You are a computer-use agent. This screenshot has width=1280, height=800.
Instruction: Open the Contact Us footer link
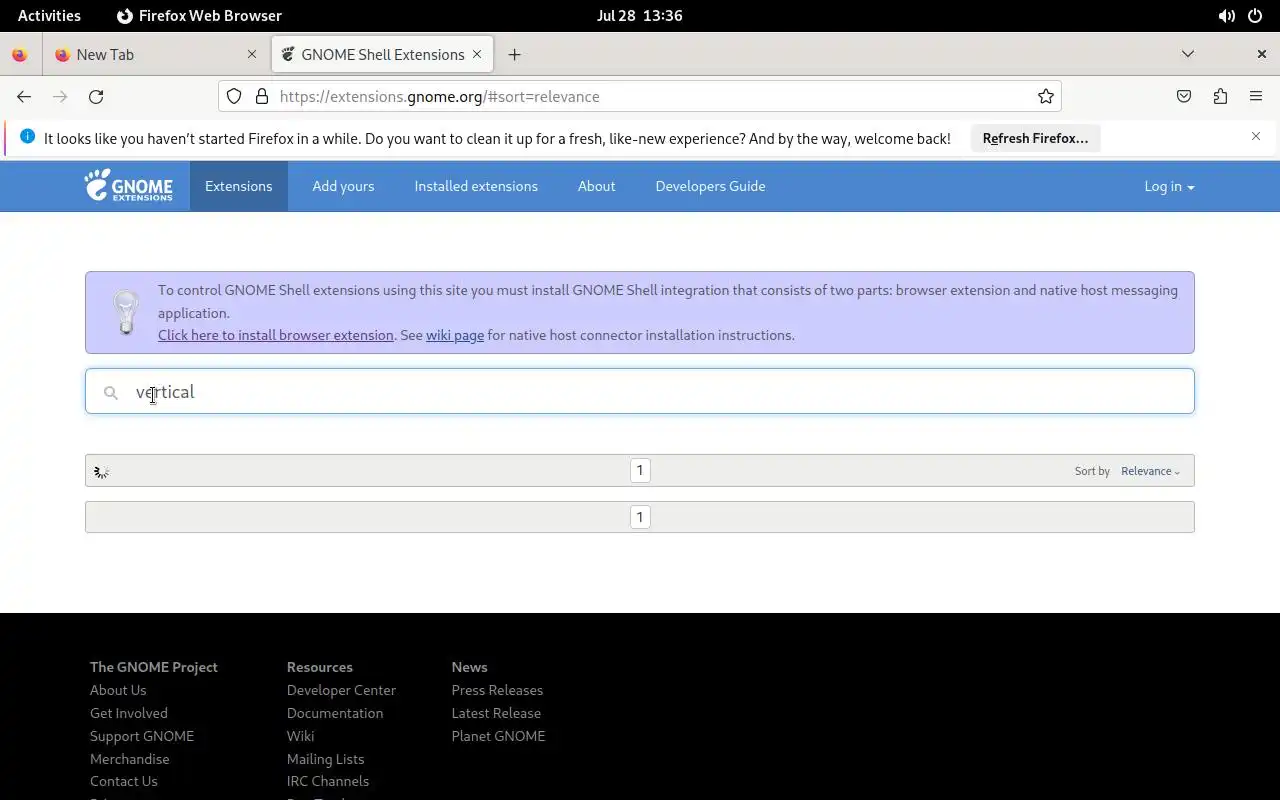click(x=124, y=781)
